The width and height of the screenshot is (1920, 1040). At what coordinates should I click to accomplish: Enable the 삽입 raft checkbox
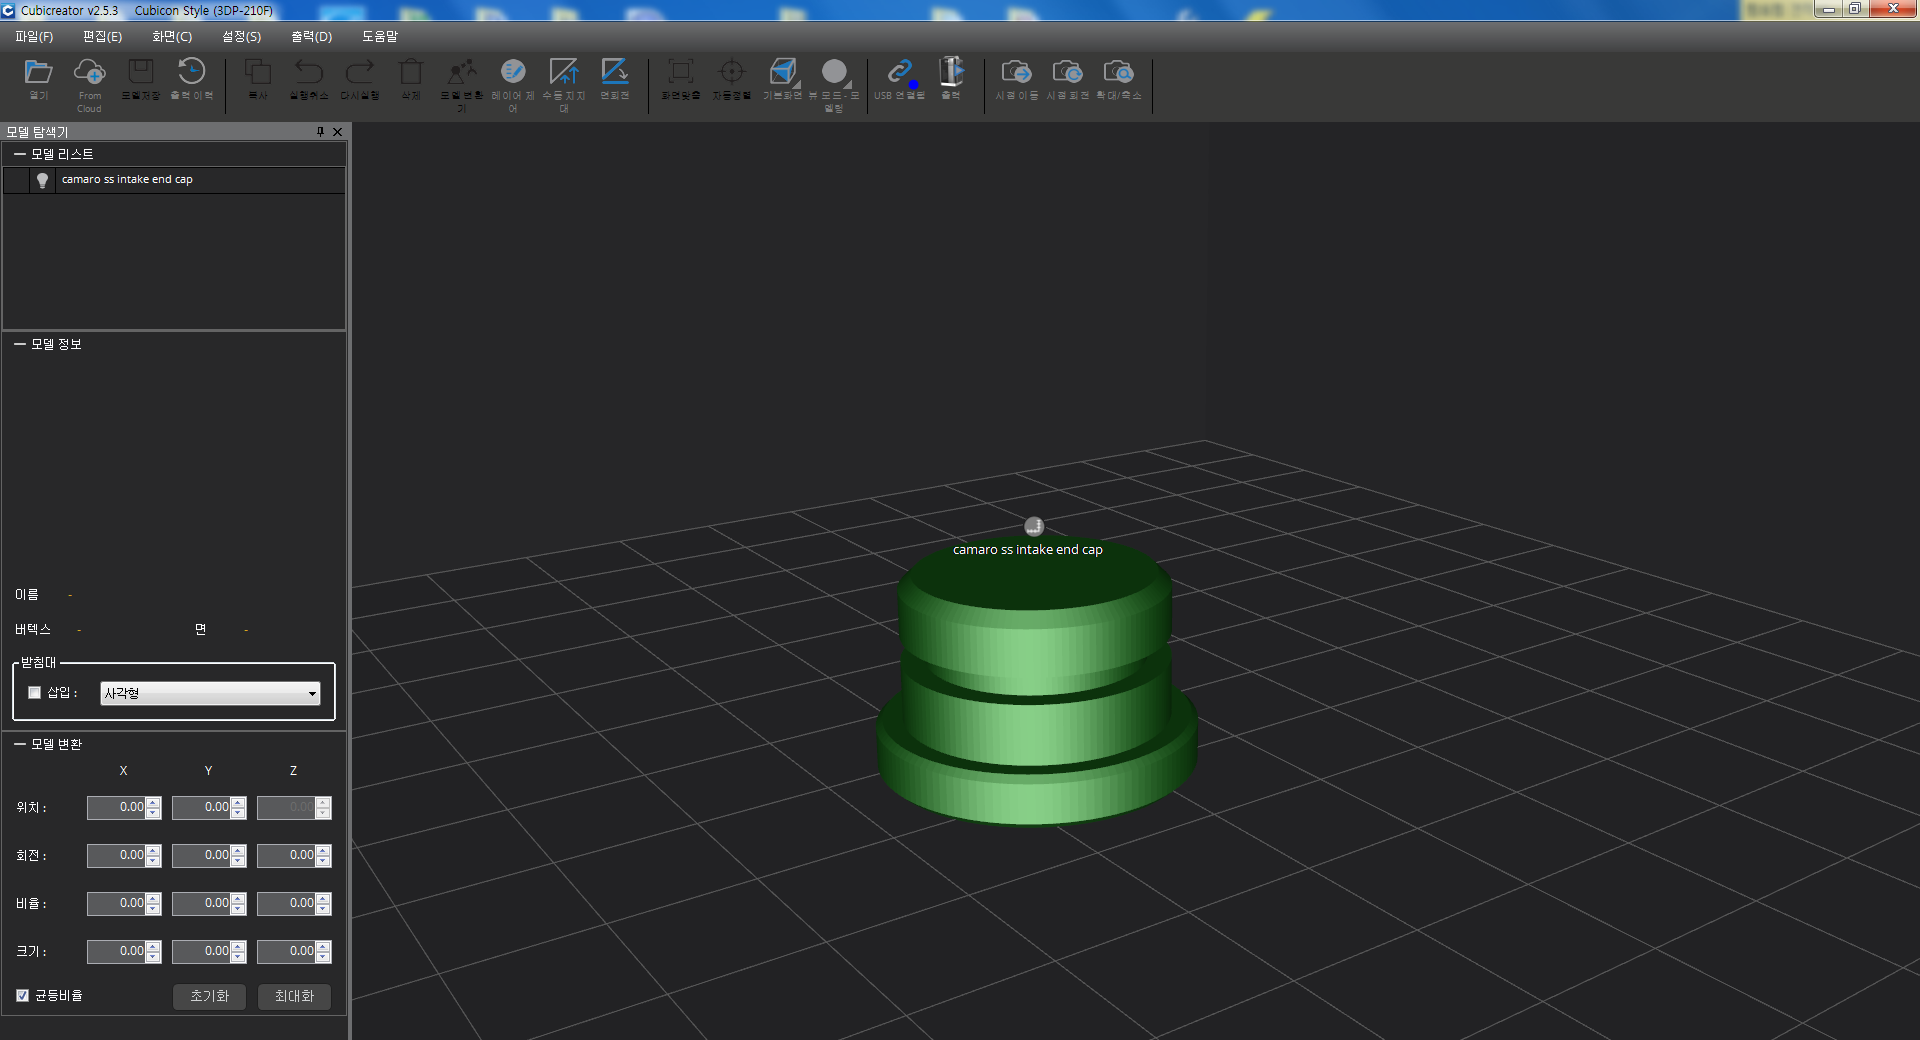35,692
